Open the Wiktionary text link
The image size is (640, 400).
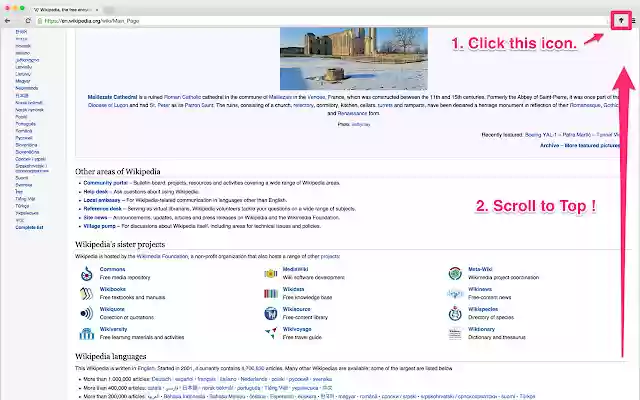tap(481, 329)
